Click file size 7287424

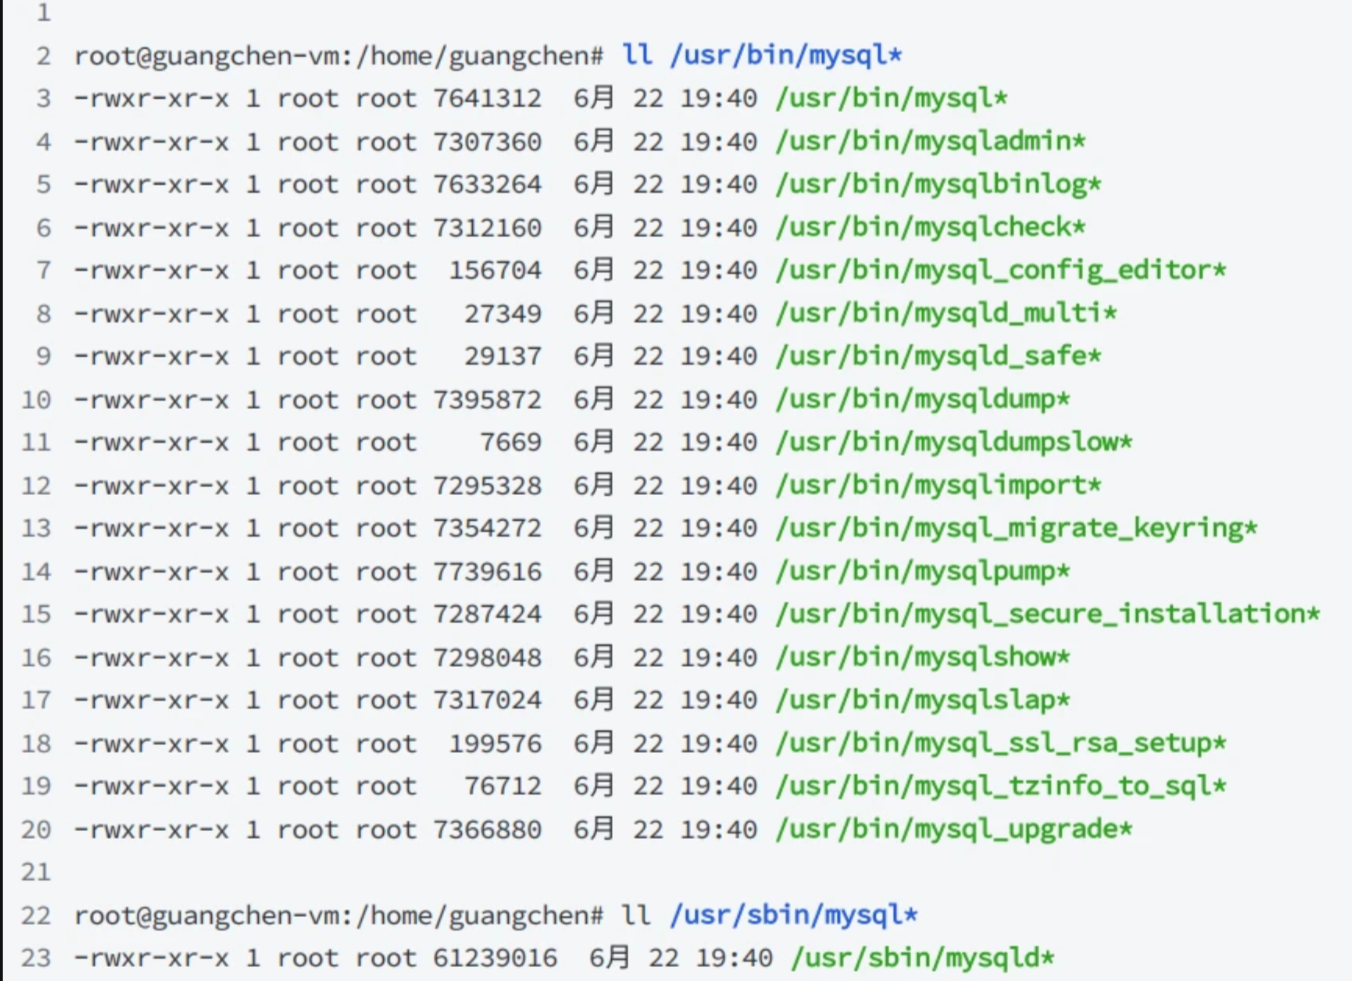click(x=487, y=614)
